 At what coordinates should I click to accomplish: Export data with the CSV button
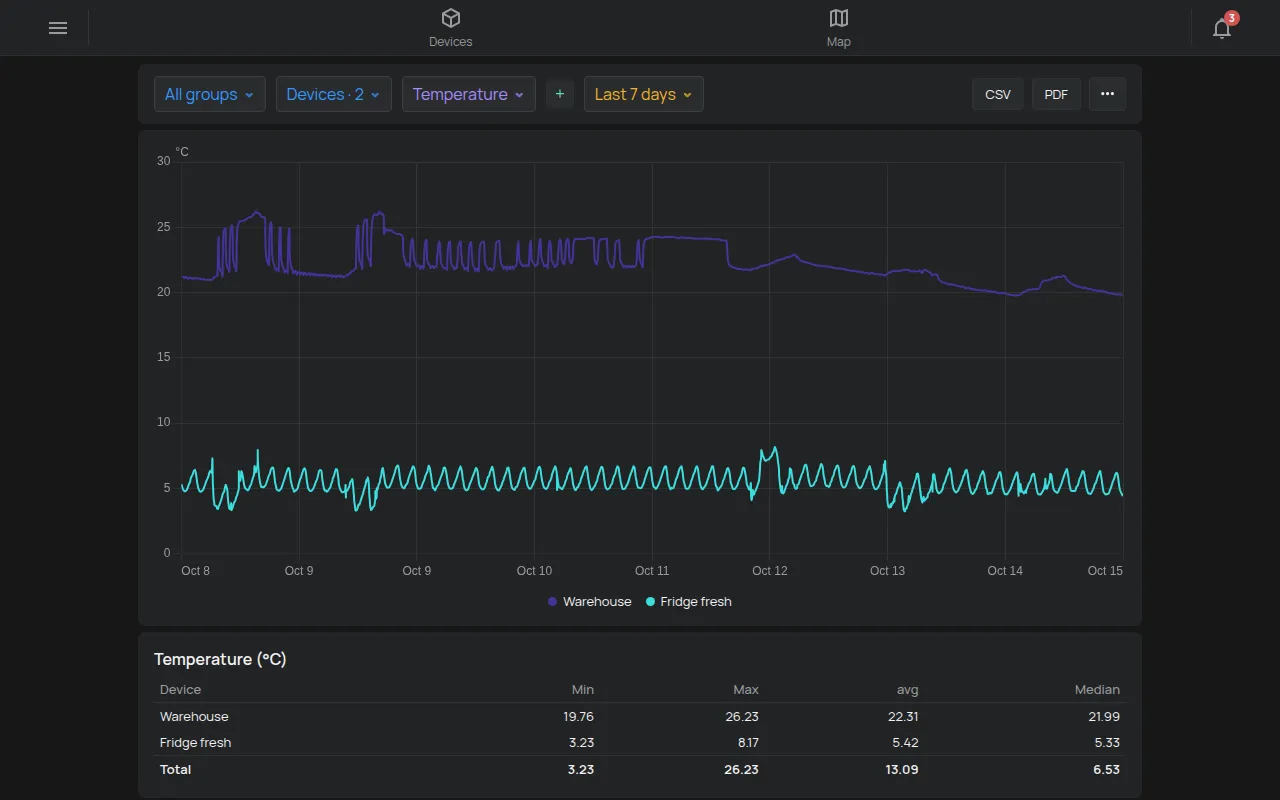[x=998, y=94]
